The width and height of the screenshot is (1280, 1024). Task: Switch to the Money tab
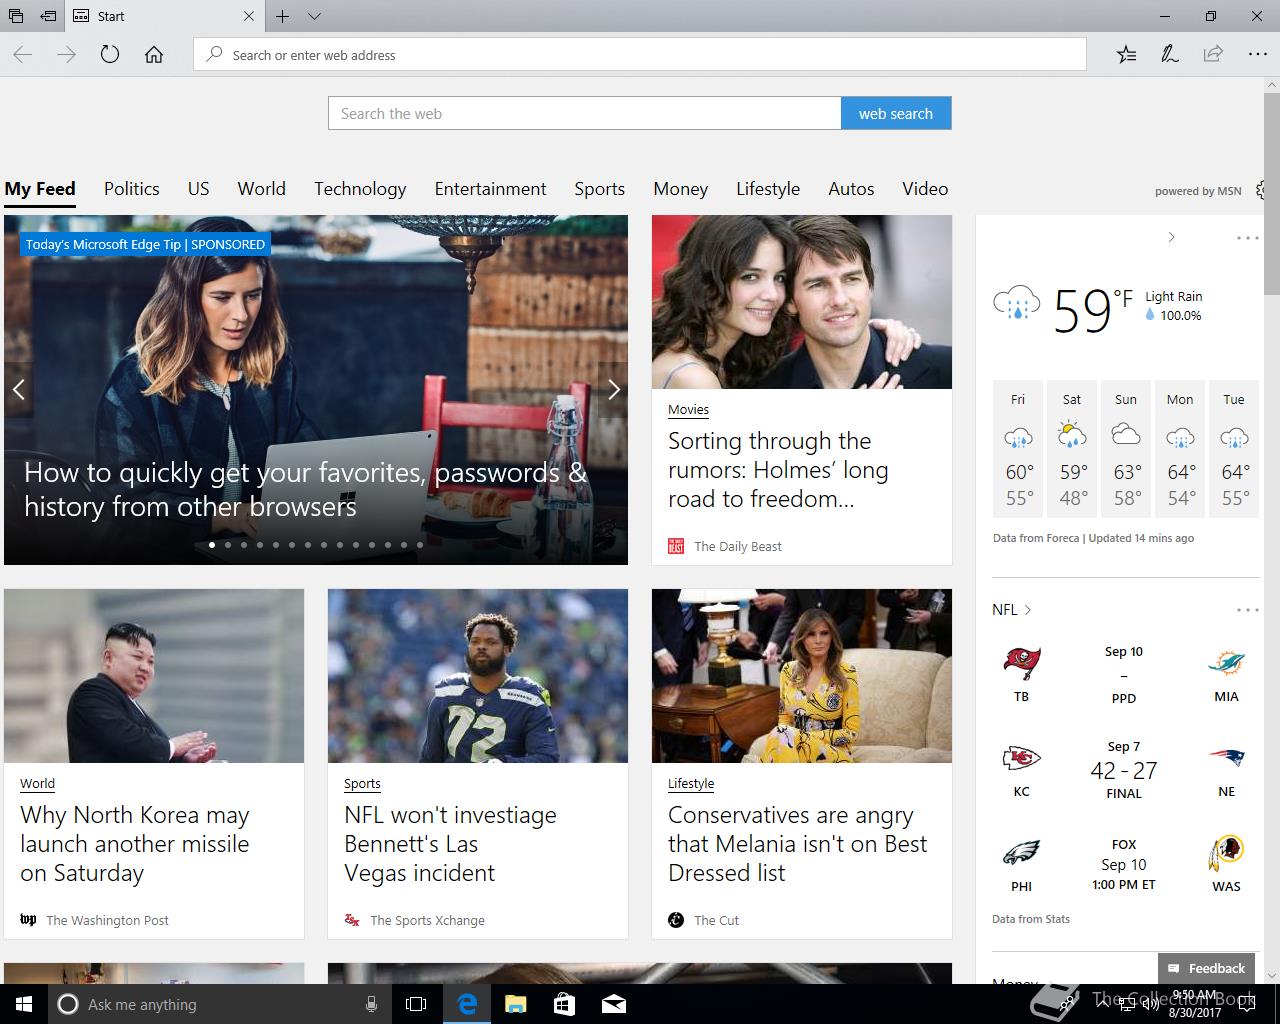point(681,189)
